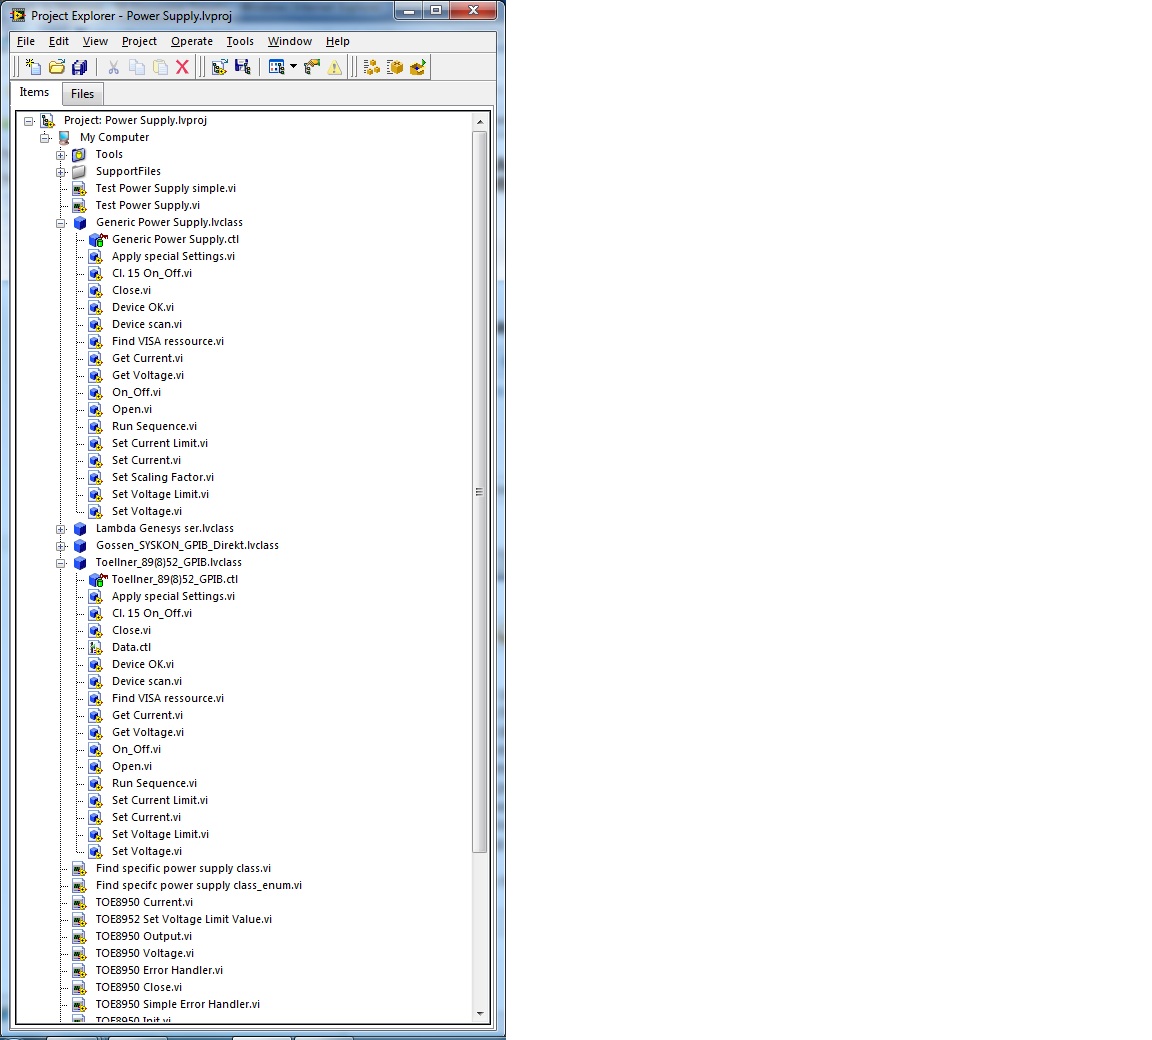Click the Generic Power Supply.ctl icon
The image size is (1152, 1040).
97,239
